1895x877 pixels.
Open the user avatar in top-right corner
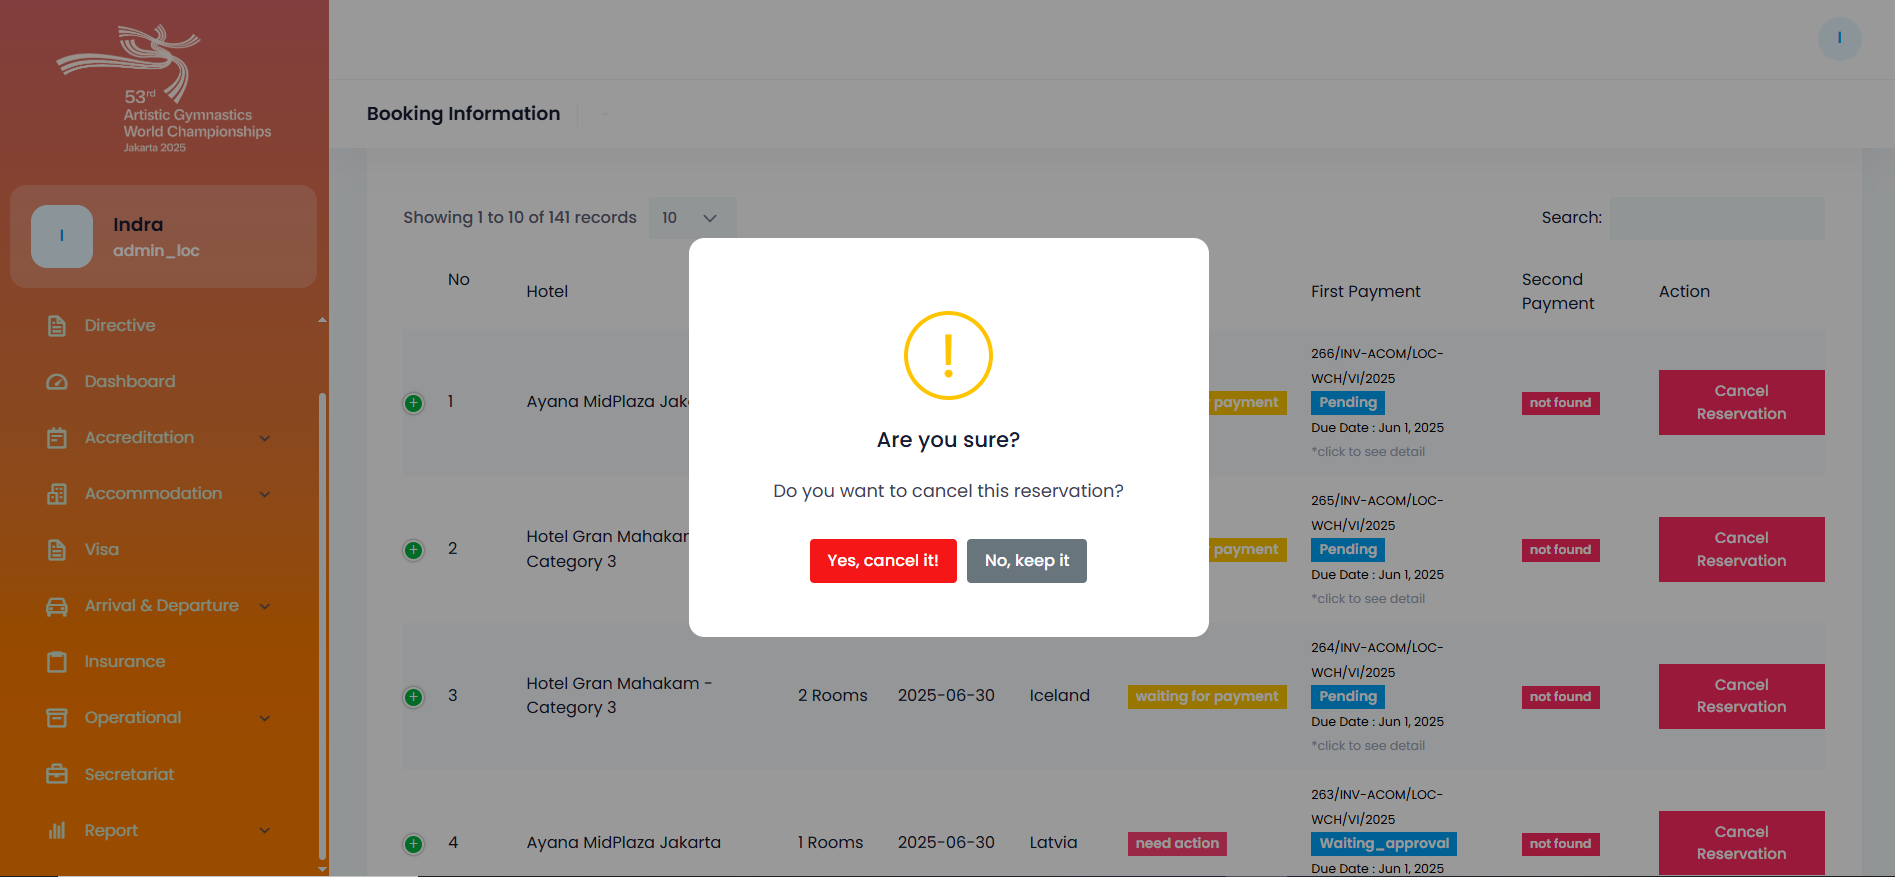[1839, 39]
